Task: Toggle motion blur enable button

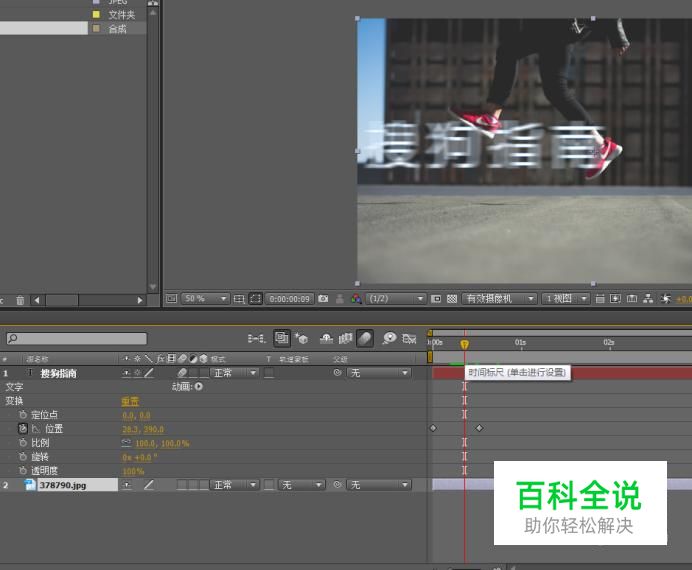Action: coord(365,338)
